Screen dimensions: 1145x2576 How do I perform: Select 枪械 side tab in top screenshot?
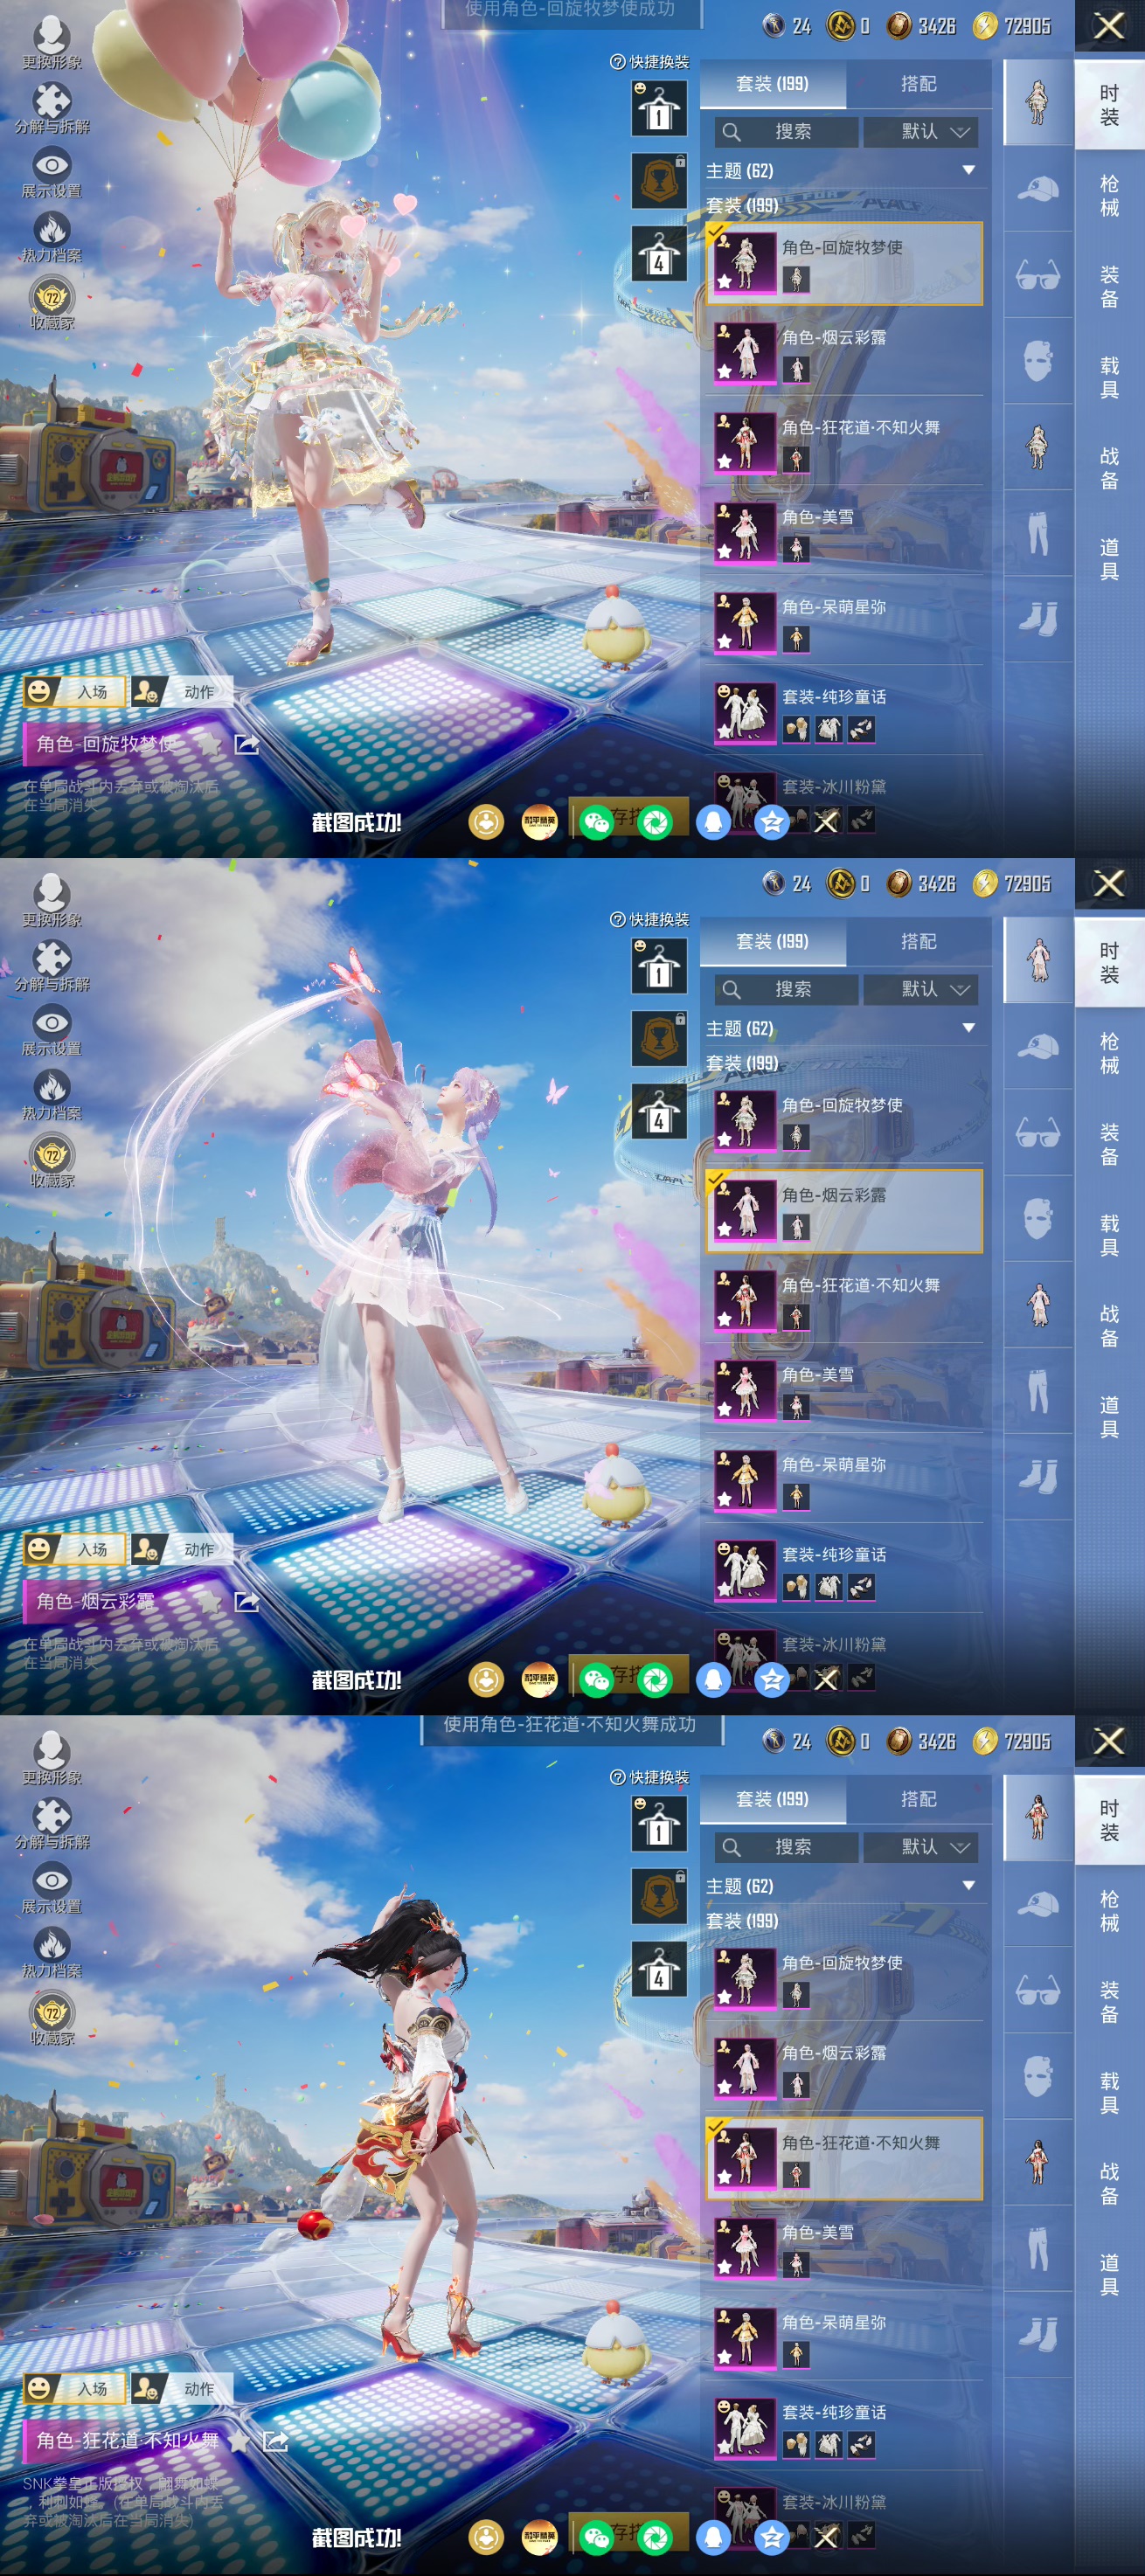pos(1109,196)
